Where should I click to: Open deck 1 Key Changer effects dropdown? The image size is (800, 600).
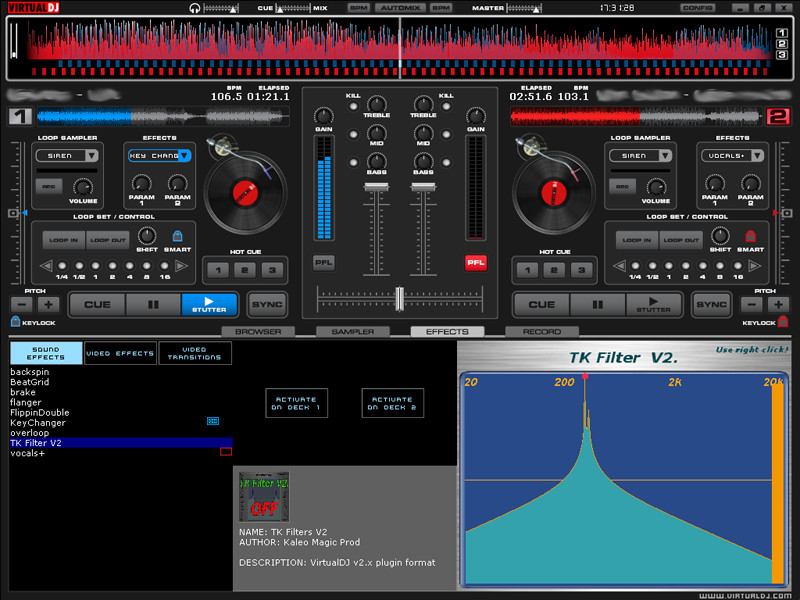[160, 156]
